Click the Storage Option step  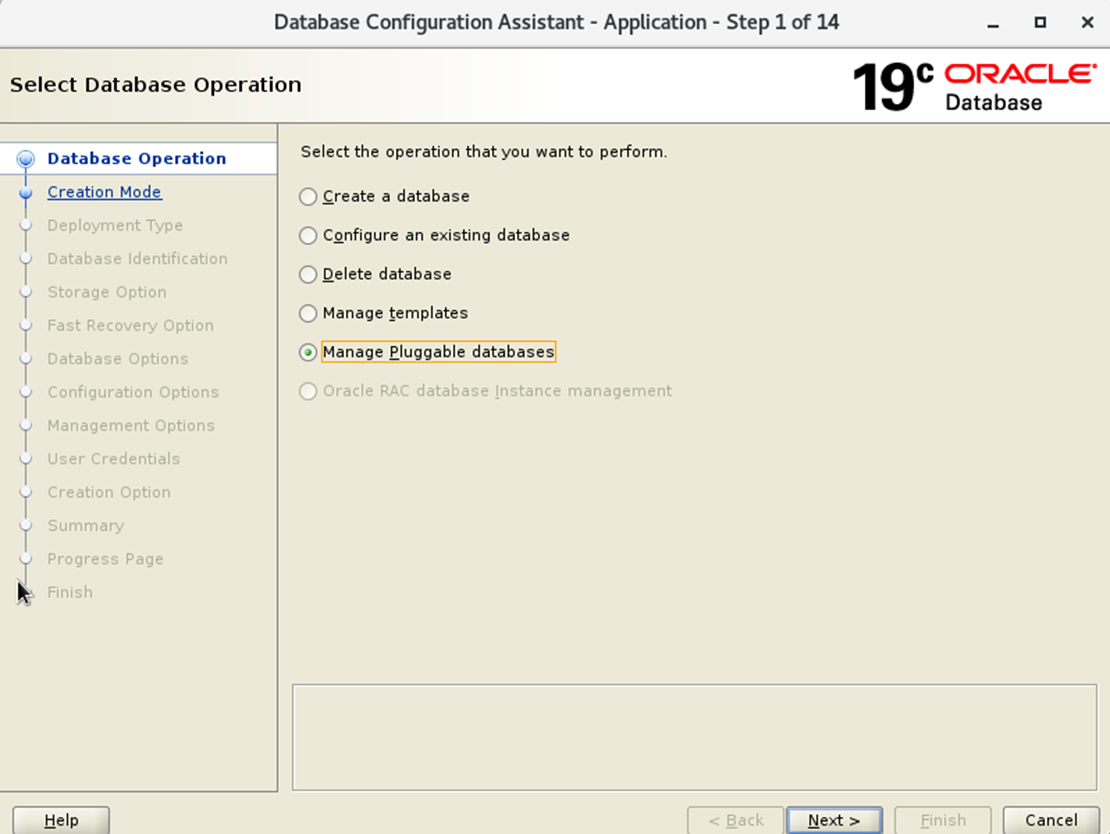click(x=107, y=292)
